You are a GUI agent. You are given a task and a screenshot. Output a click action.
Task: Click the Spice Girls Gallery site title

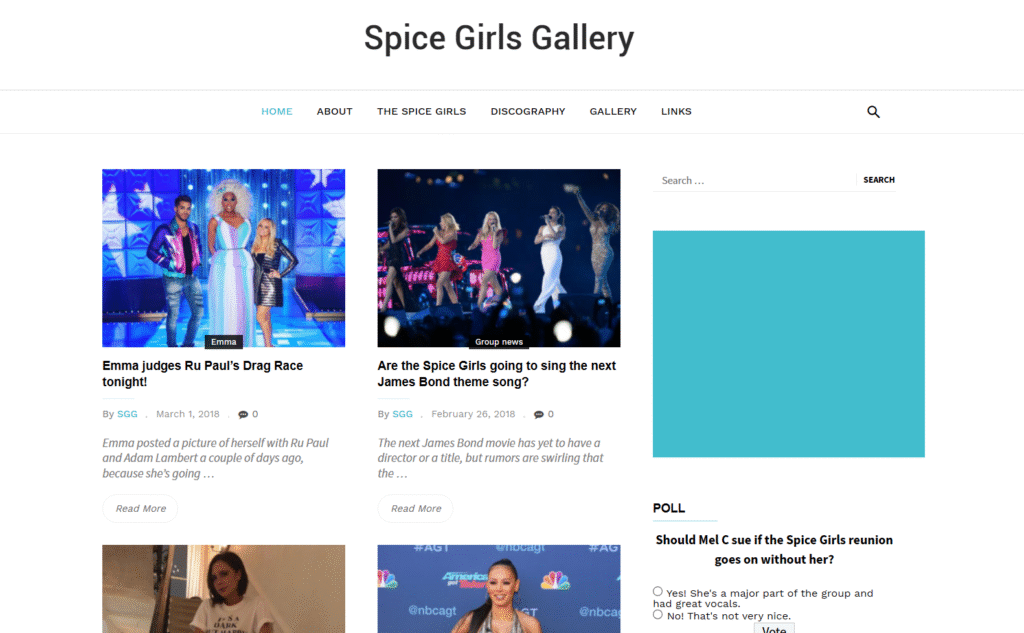(499, 38)
